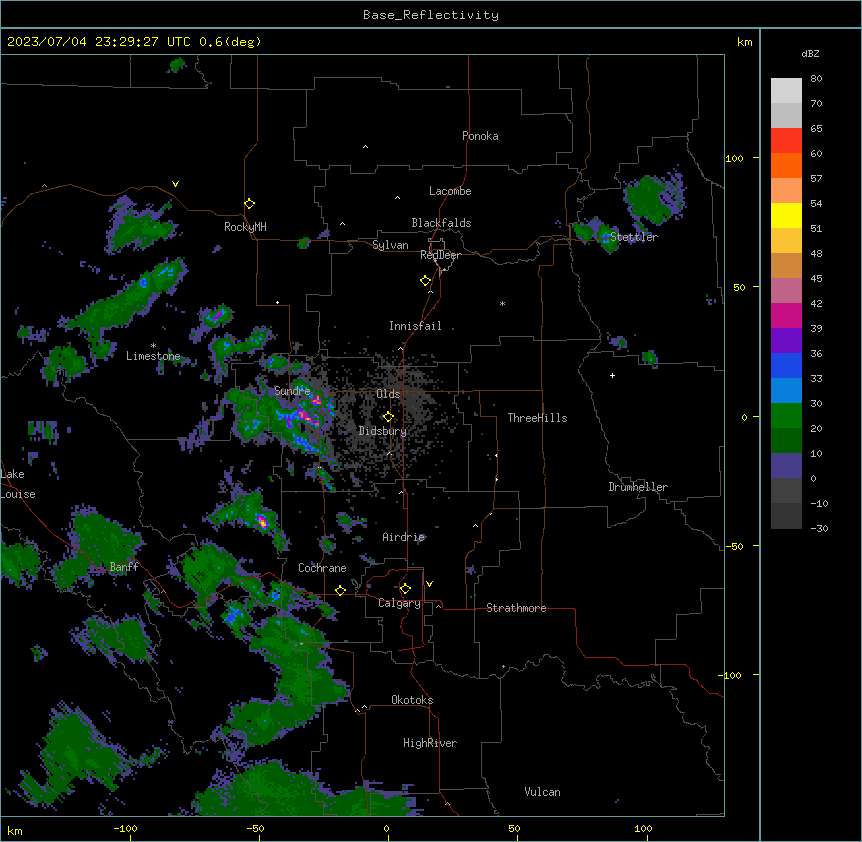Click the 20 dBZ dark green legend swatch
The image size is (862, 842).
(786, 440)
